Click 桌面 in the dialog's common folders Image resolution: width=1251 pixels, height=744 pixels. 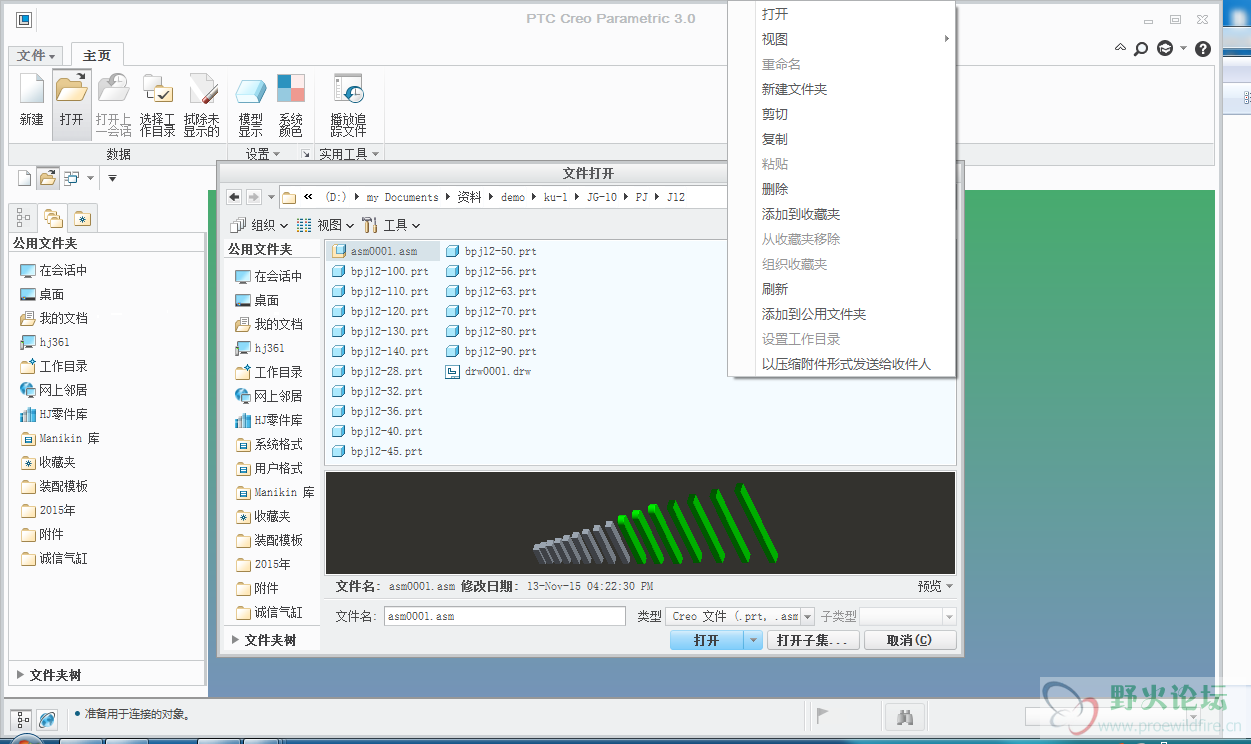point(257,300)
